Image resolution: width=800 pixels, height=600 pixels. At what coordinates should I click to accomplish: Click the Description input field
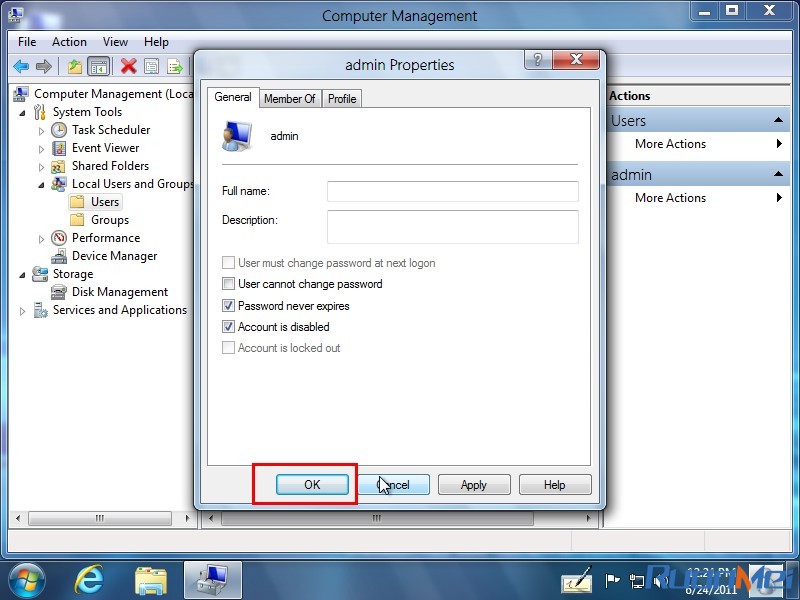[453, 227]
